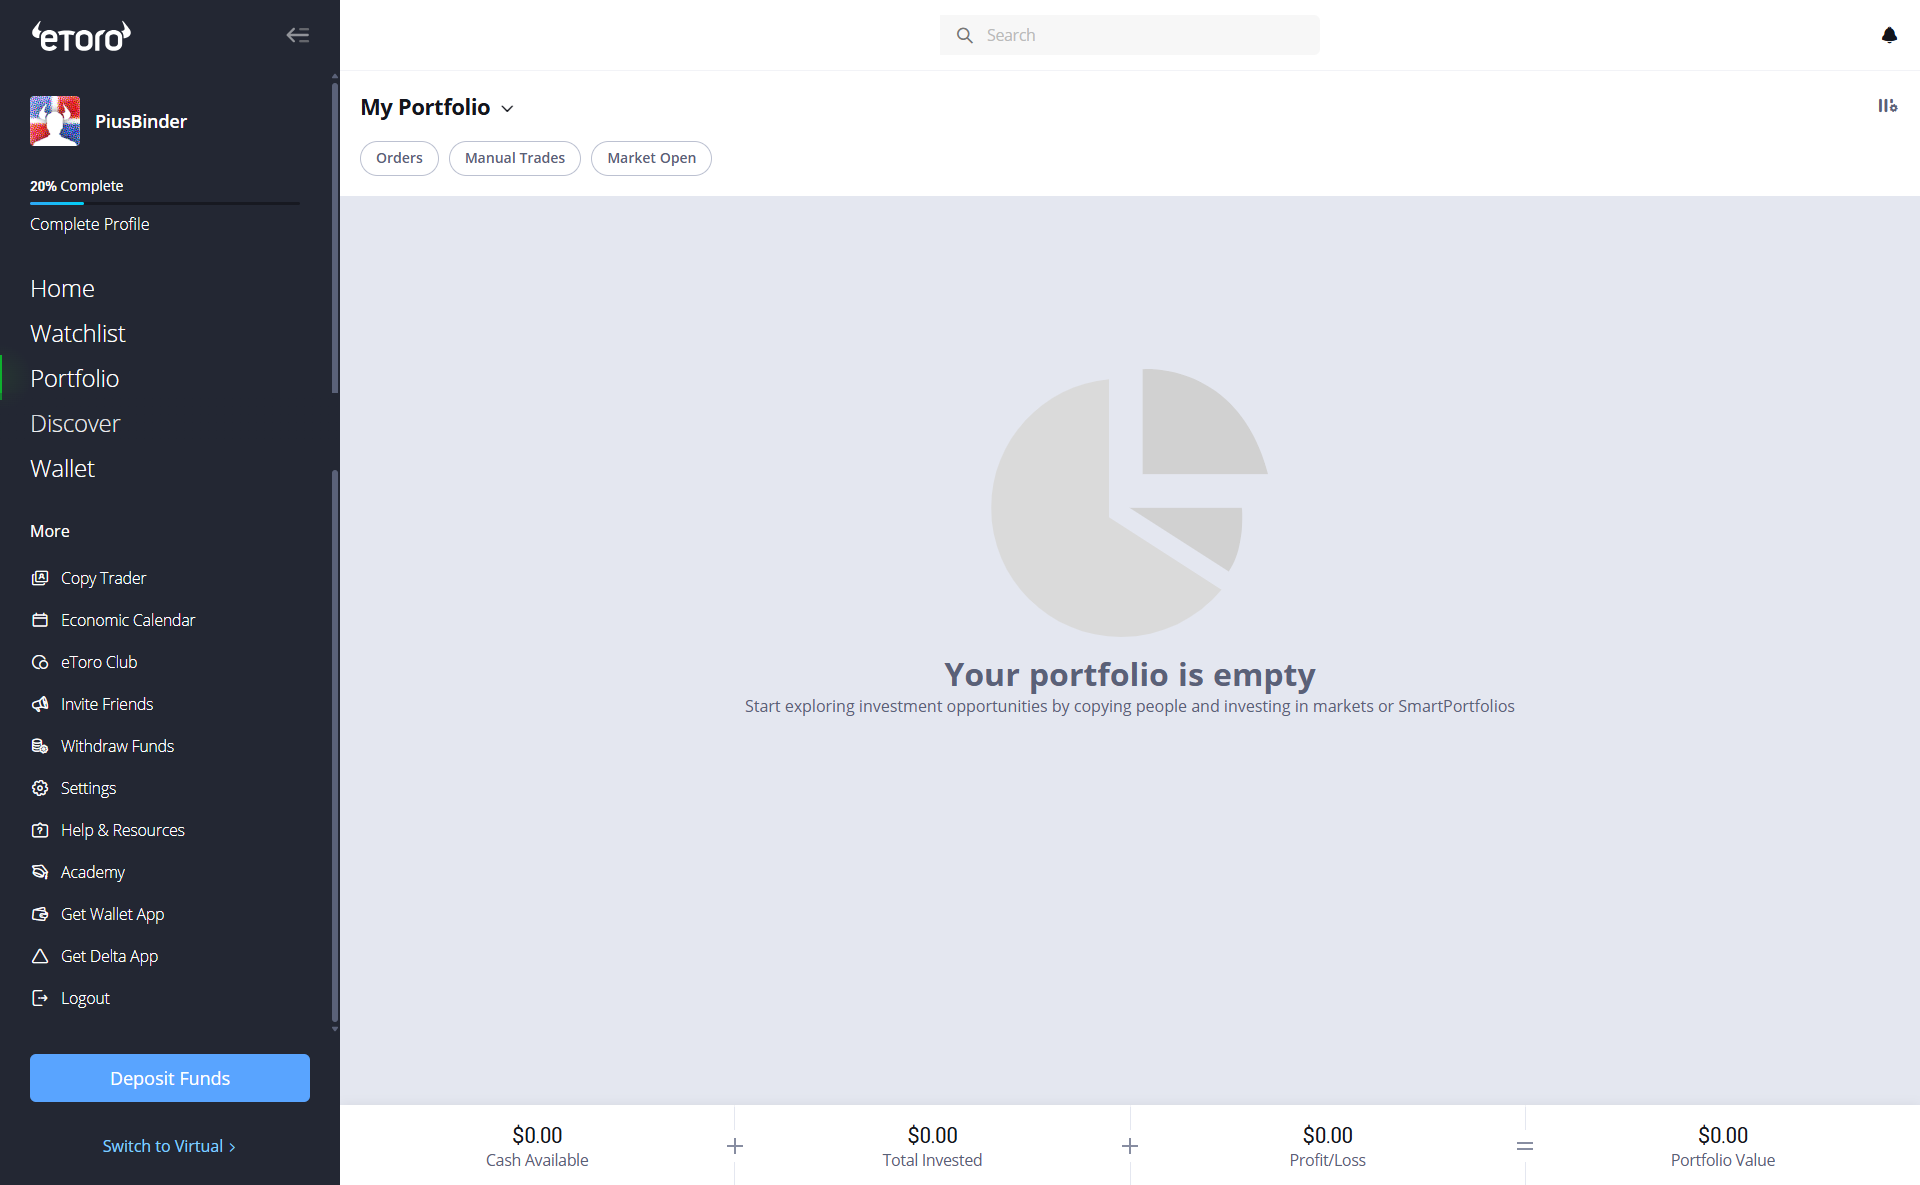
Task: Open the Discover menu item
Action: pos(75,423)
